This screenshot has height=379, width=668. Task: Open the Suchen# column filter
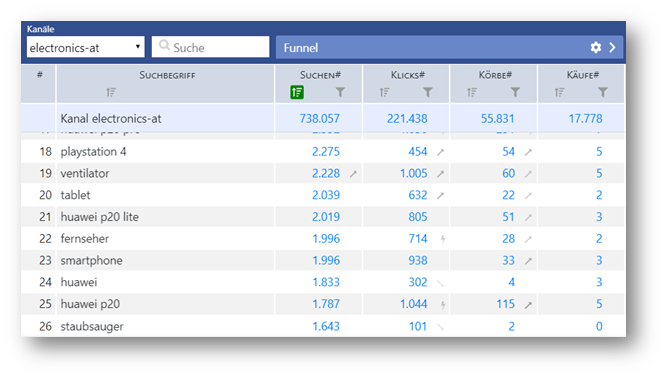pyautogui.click(x=340, y=92)
